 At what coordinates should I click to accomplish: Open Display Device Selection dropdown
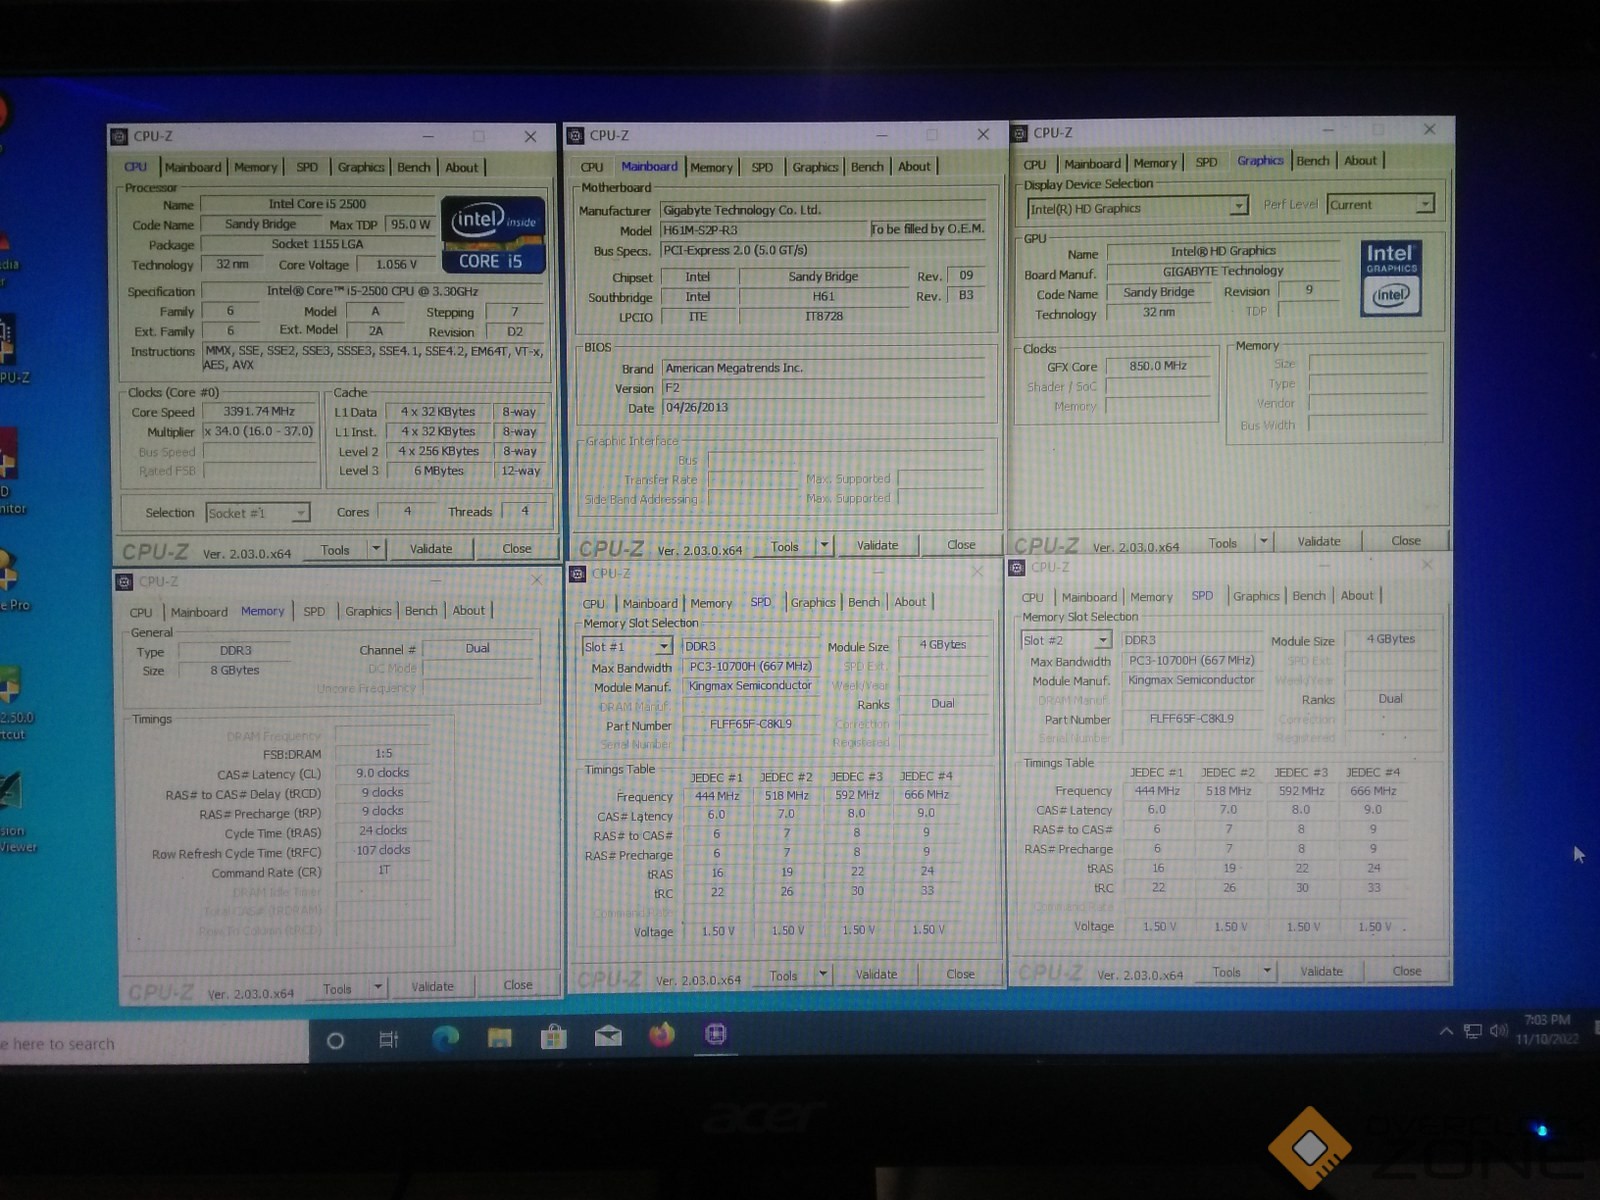pyautogui.click(x=1138, y=208)
